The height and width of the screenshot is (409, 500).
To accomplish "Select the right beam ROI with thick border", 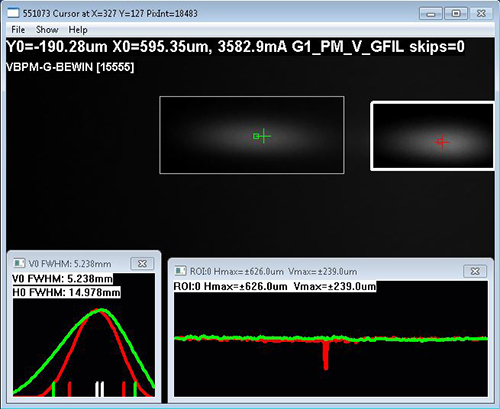I will [x=433, y=136].
